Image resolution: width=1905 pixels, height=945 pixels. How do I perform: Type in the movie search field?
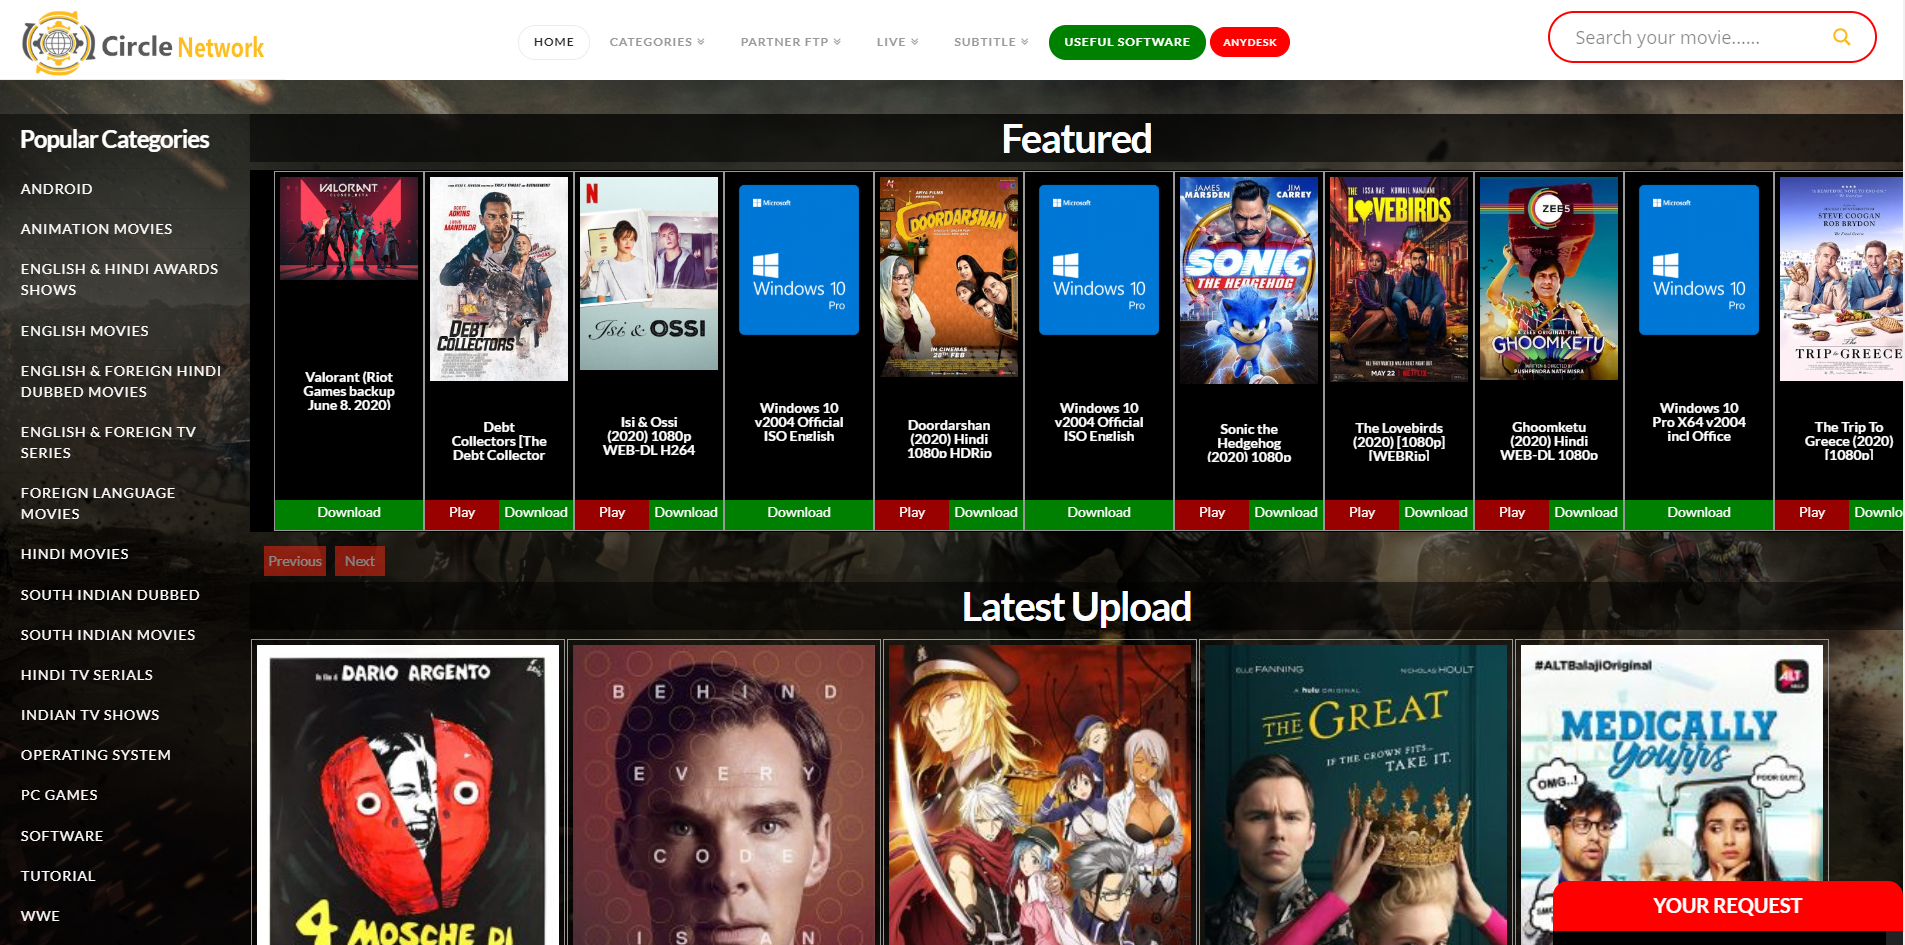tap(1690, 37)
